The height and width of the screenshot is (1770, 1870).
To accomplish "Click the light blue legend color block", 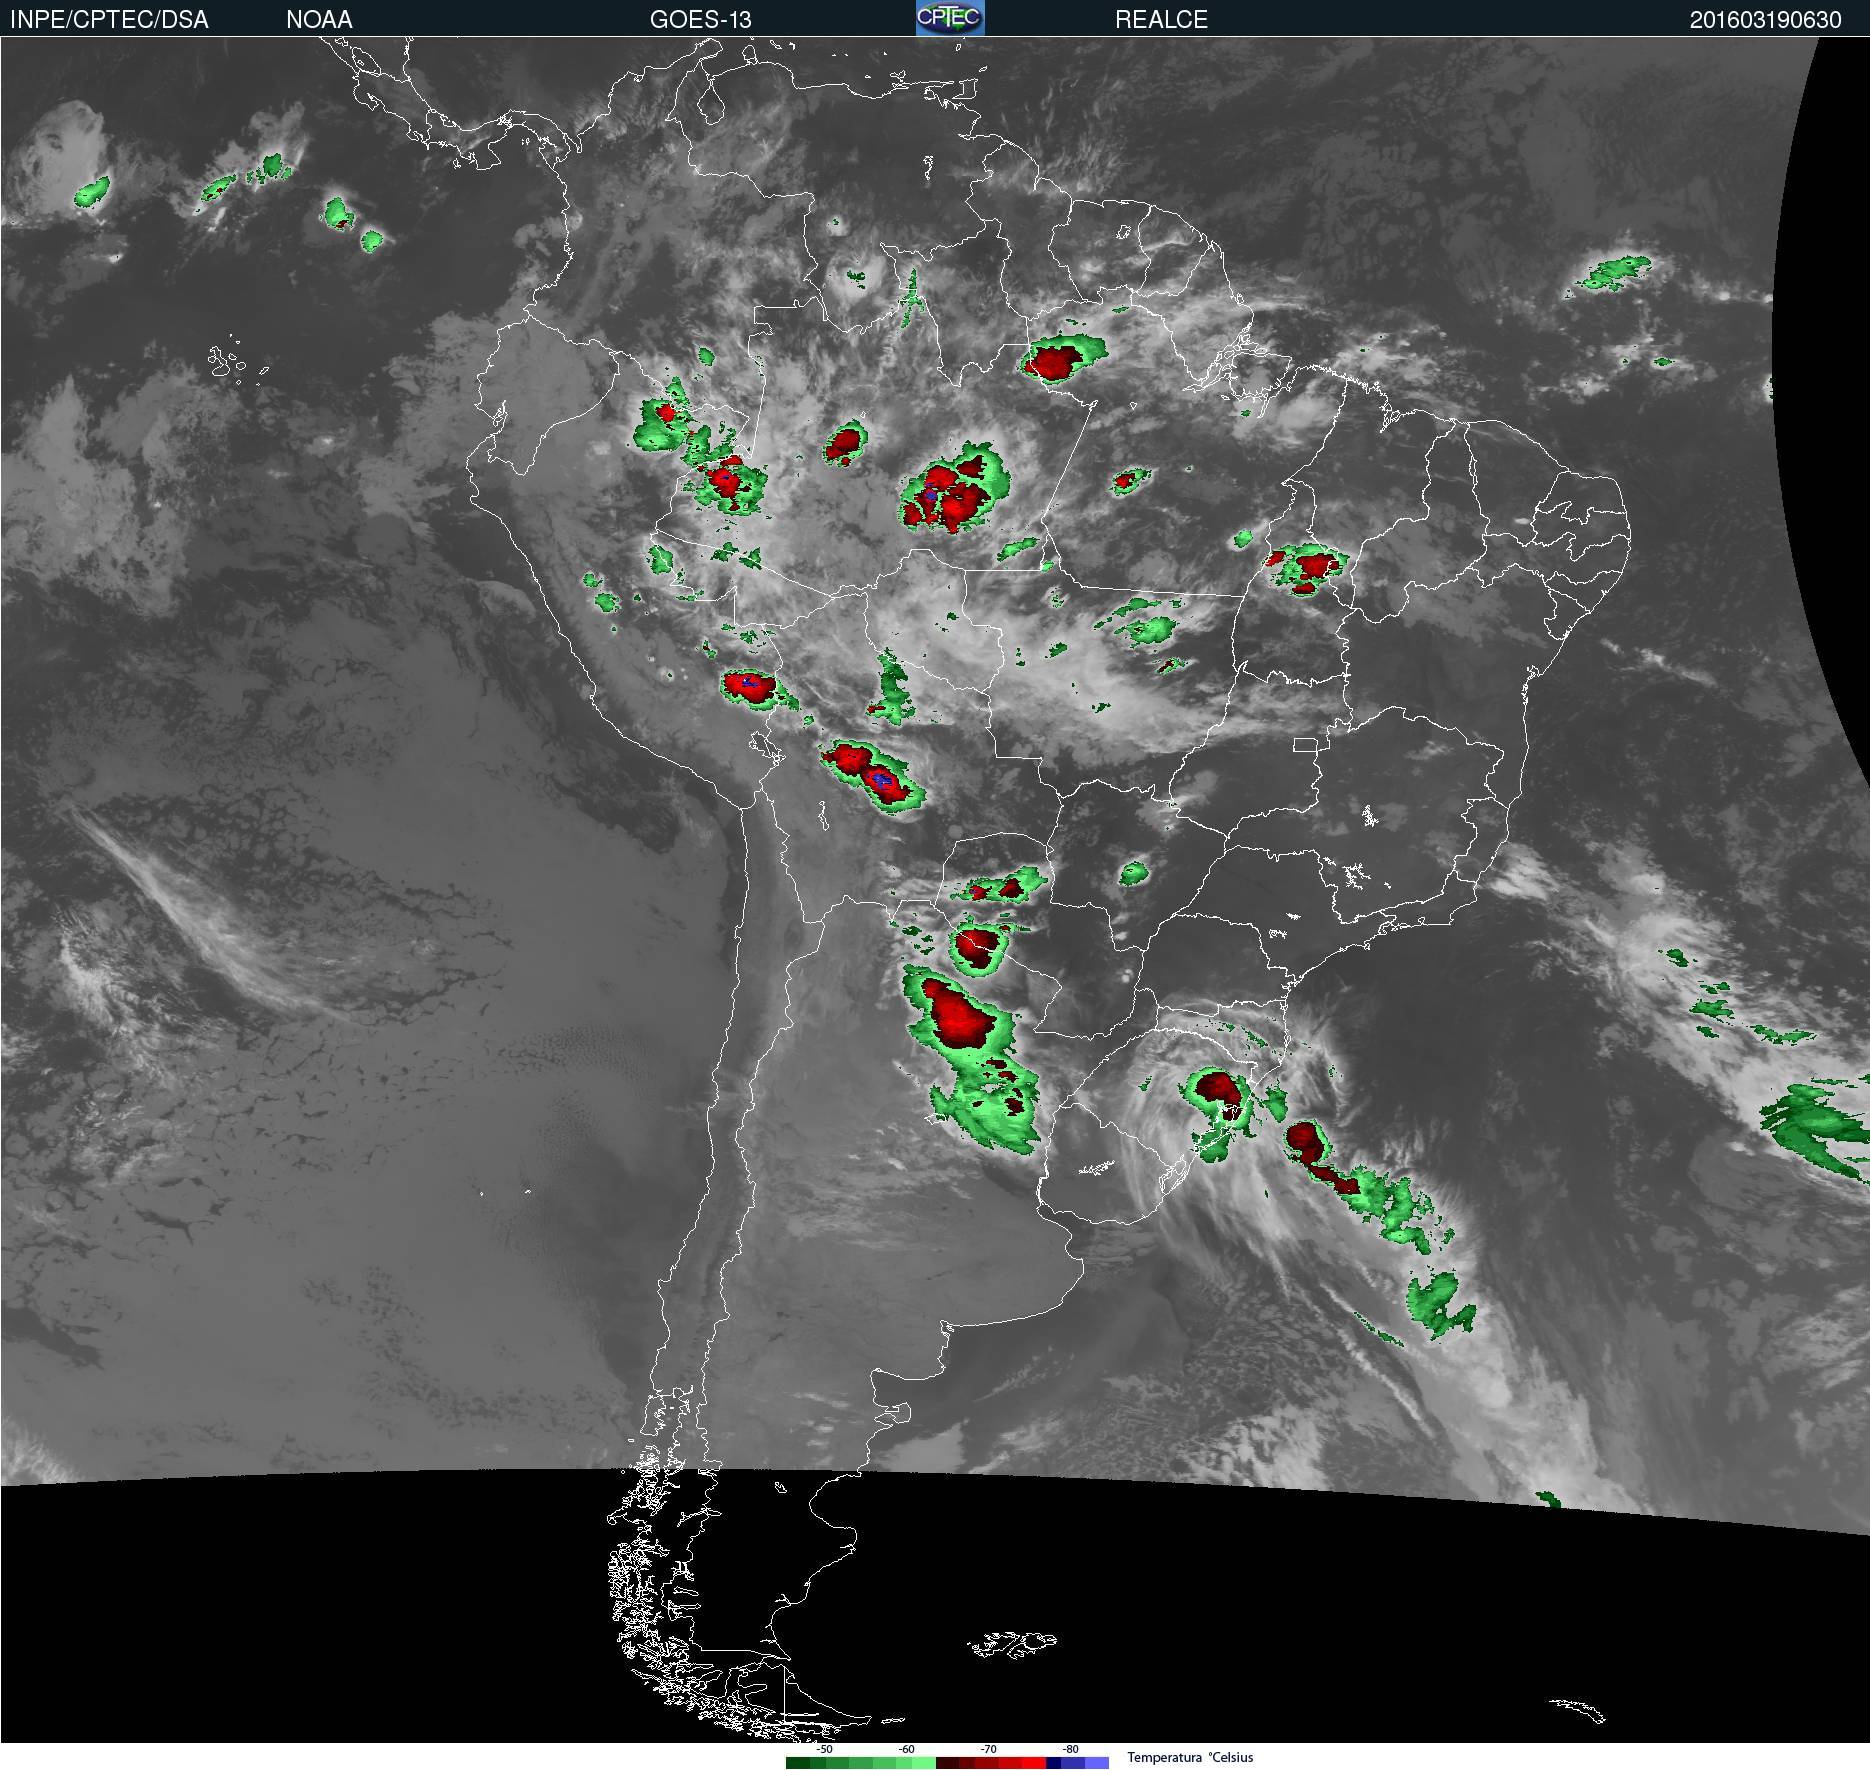I will [1097, 1763].
